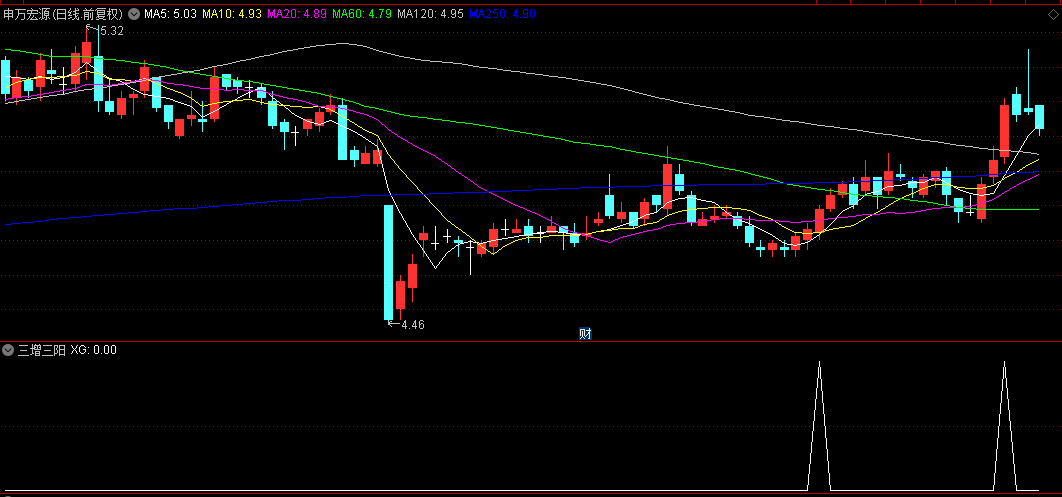Expand the 申万宏源 main chart dropdown arrow
The height and width of the screenshot is (497, 1062).
[x=133, y=14]
